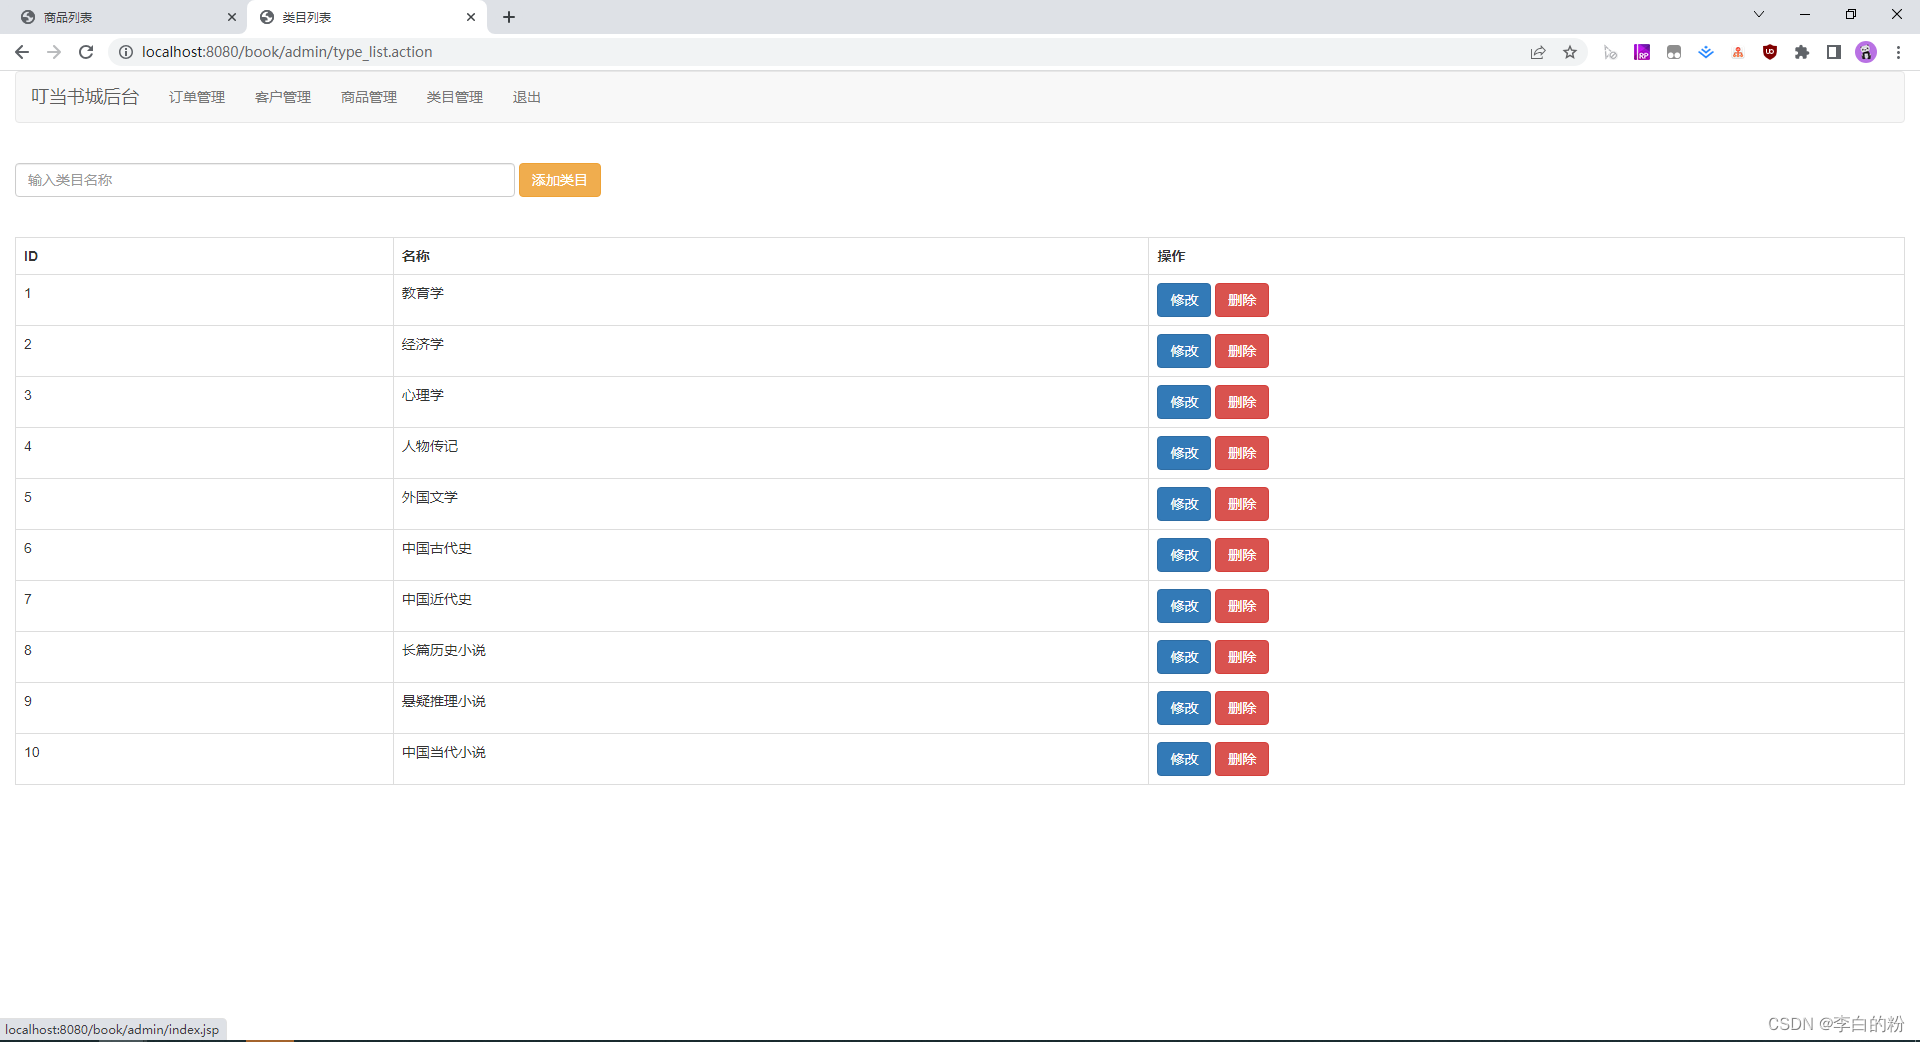Click 修改 for 心理学
The width and height of the screenshot is (1920, 1042).
pyautogui.click(x=1184, y=402)
